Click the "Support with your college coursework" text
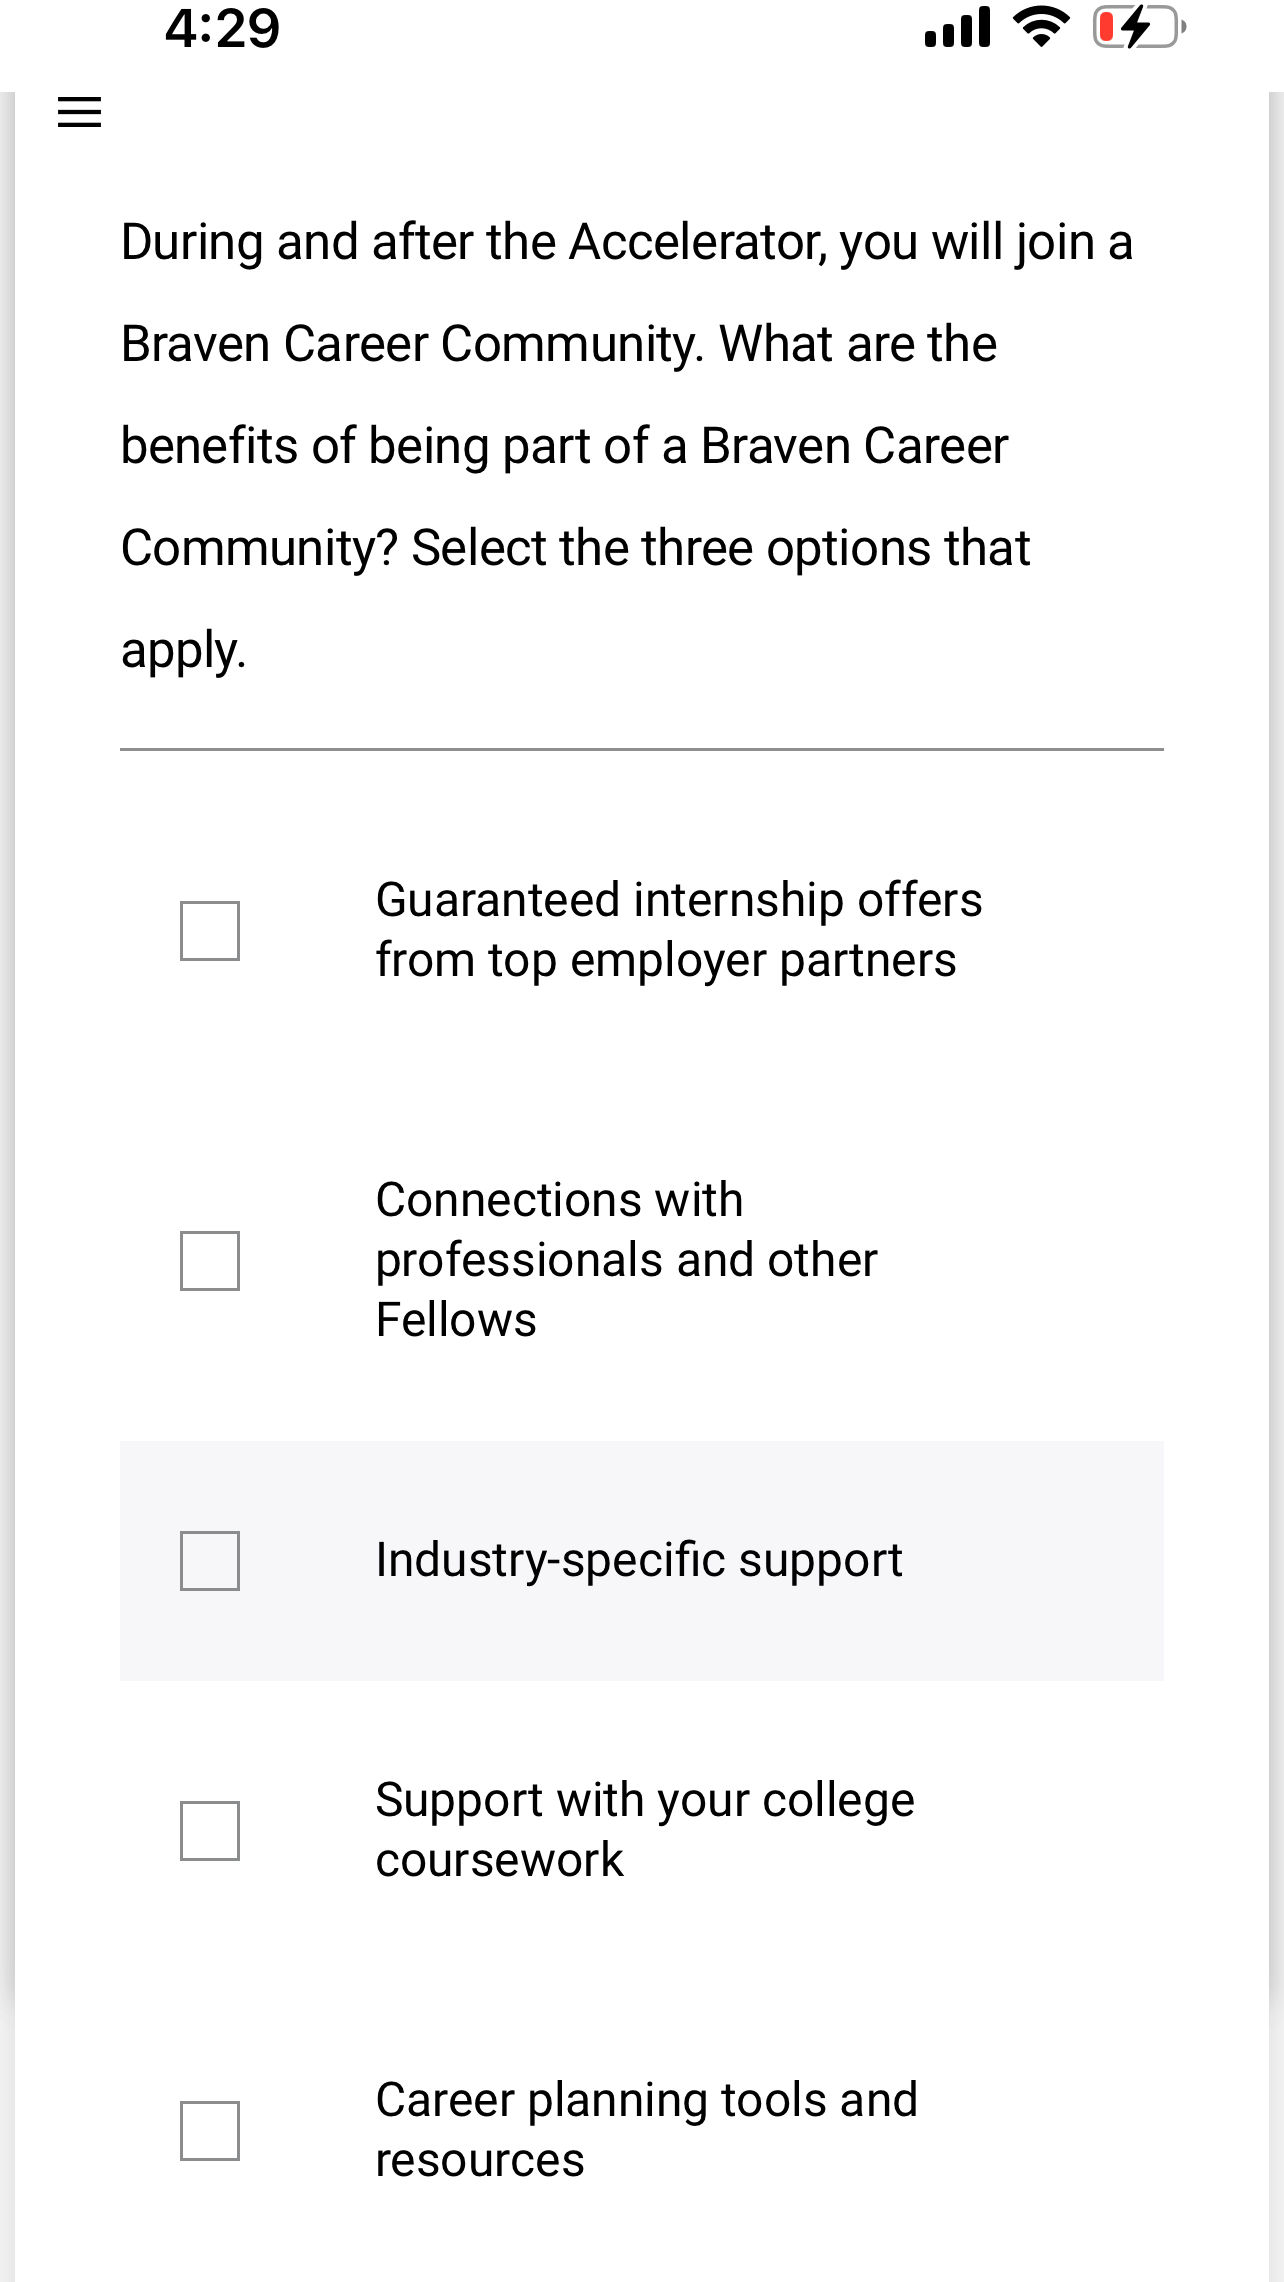1284x2282 pixels. click(x=645, y=1830)
